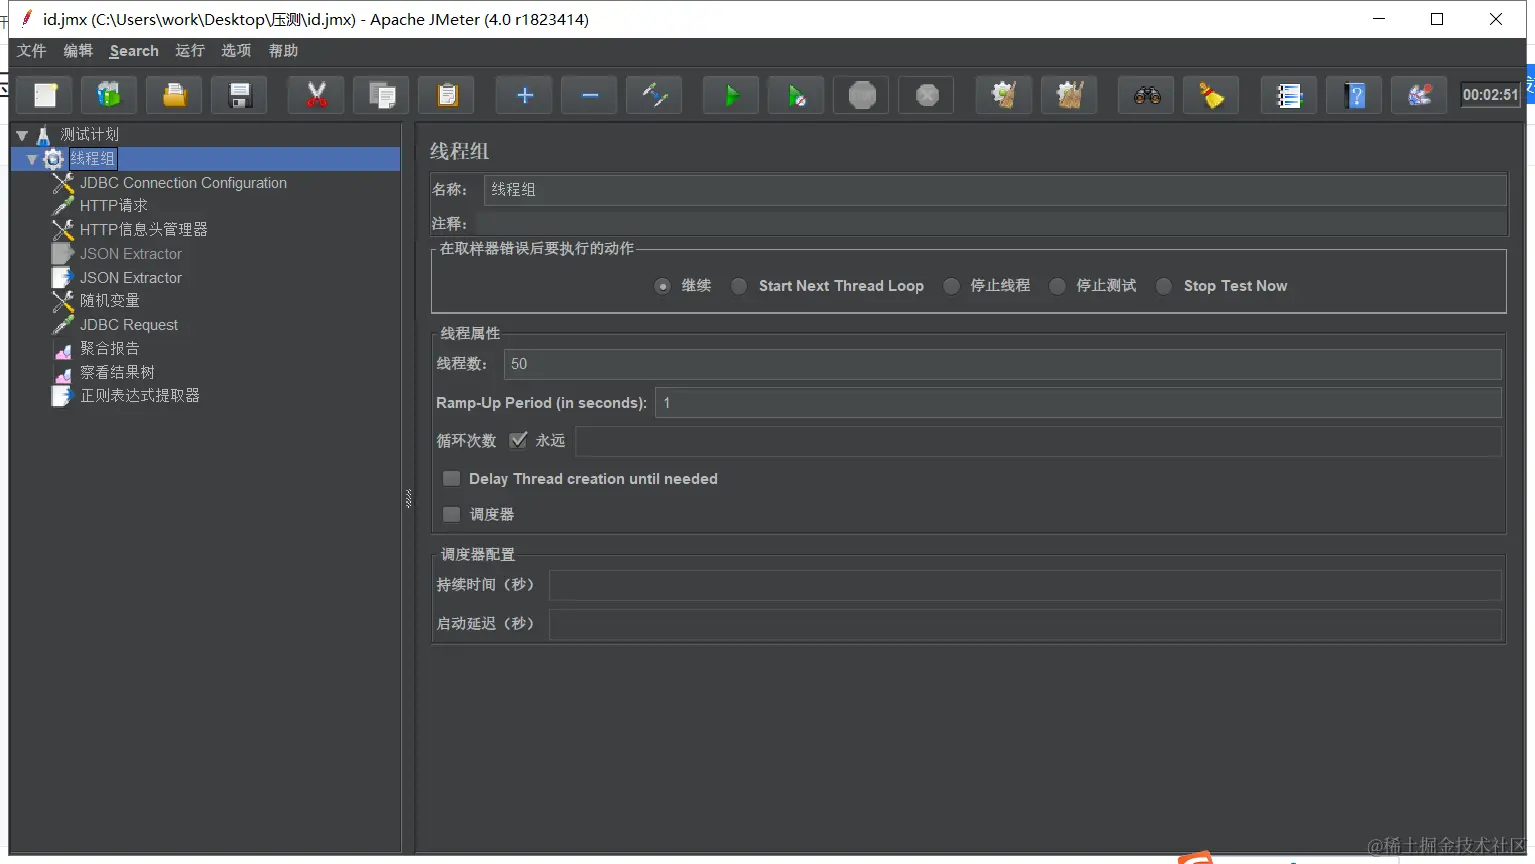Click the 00:02:51 elapsed time display
This screenshot has height=864, width=1535.
pos(1490,95)
